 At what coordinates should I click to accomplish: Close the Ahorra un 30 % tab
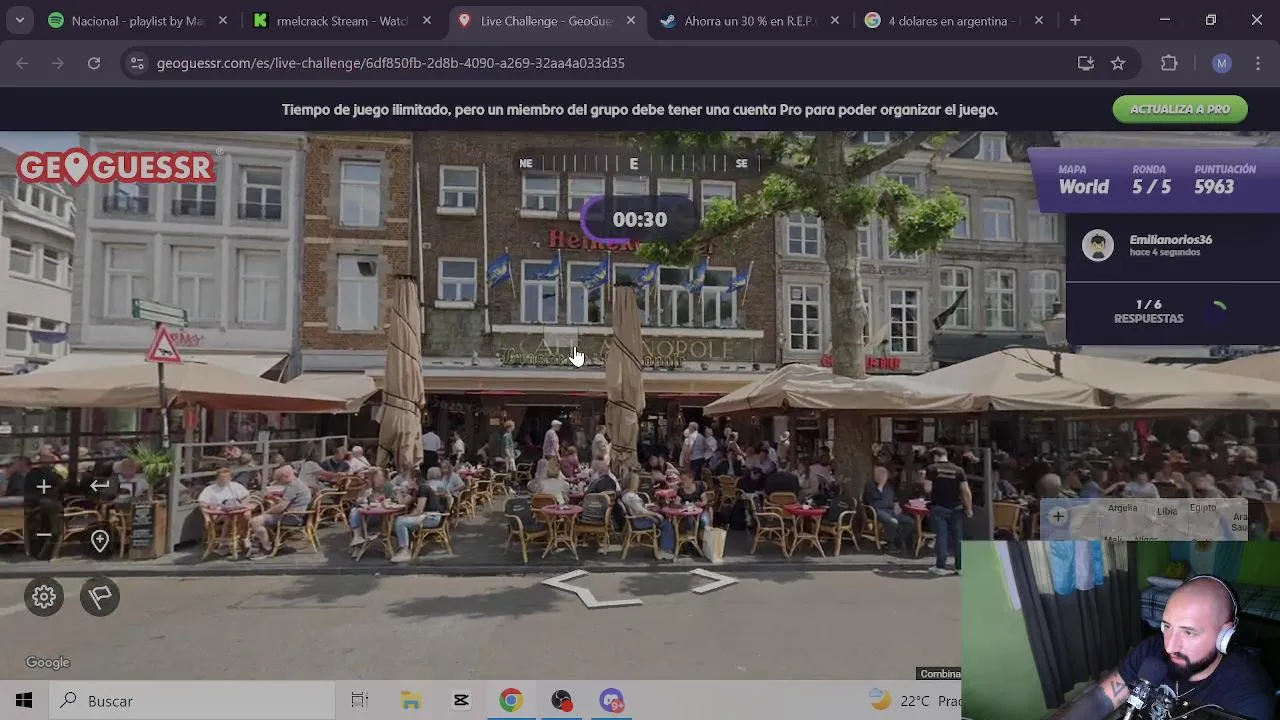point(834,20)
